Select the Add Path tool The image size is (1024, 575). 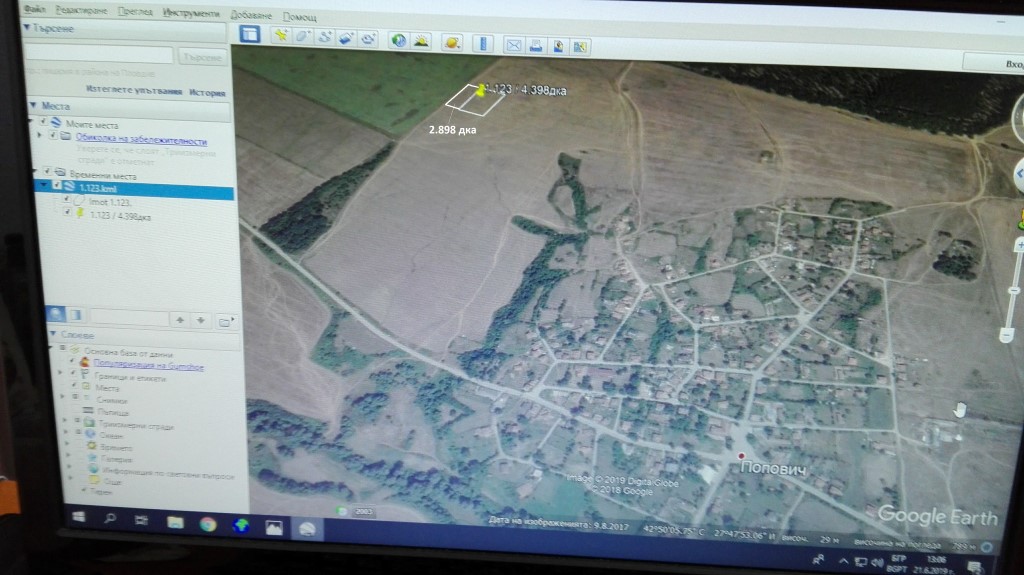pyautogui.click(x=325, y=38)
